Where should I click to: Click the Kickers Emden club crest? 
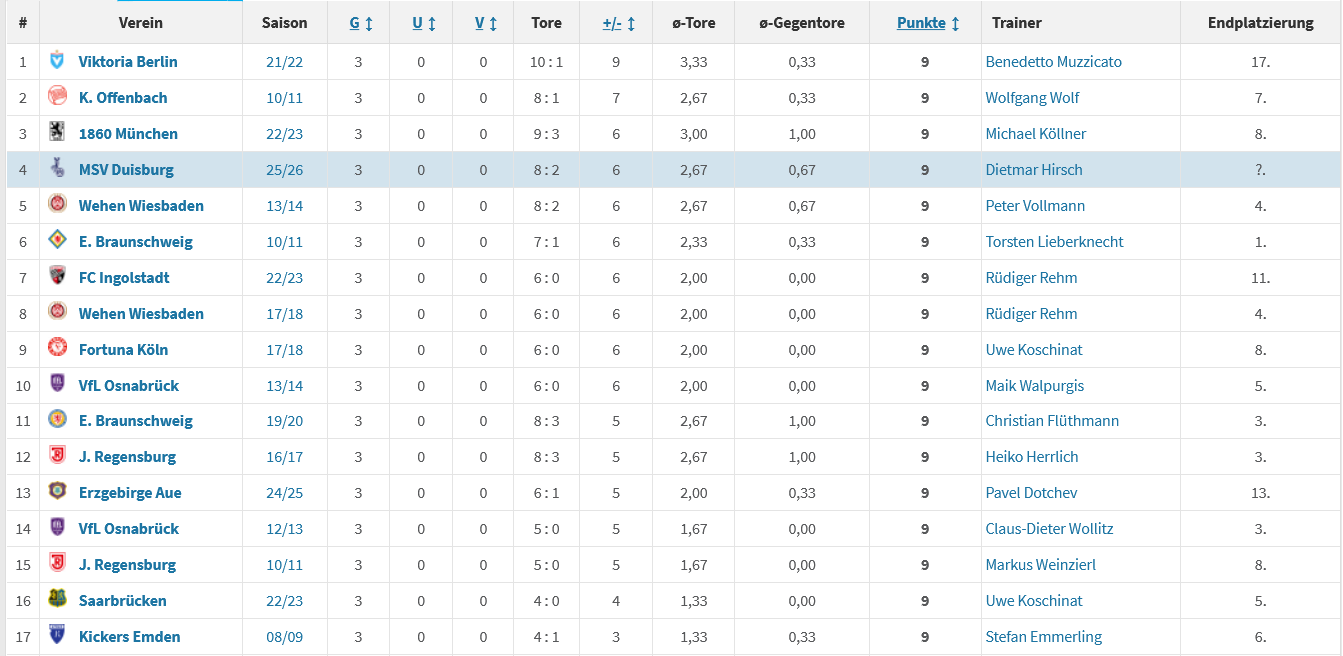pyautogui.click(x=57, y=636)
